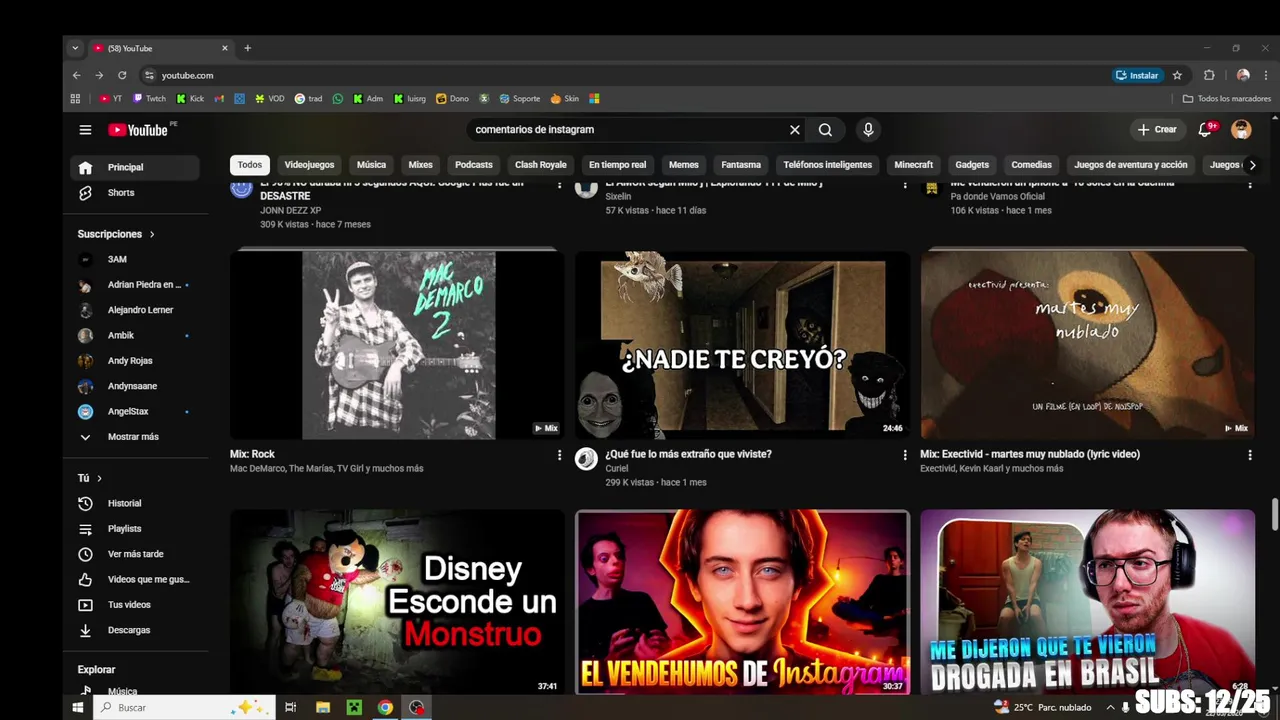The width and height of the screenshot is (1280, 720).
Task: Open options for ¿Qué fue lo más extraño video
Action: click(x=905, y=455)
